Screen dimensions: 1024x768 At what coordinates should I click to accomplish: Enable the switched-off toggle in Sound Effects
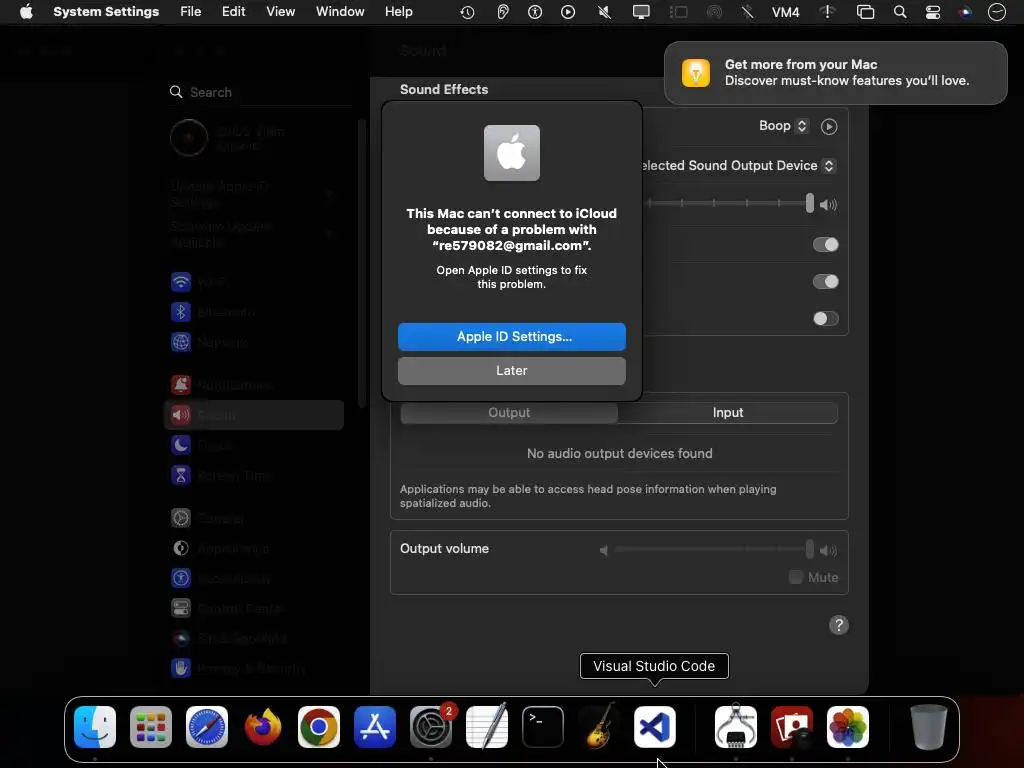click(x=825, y=319)
